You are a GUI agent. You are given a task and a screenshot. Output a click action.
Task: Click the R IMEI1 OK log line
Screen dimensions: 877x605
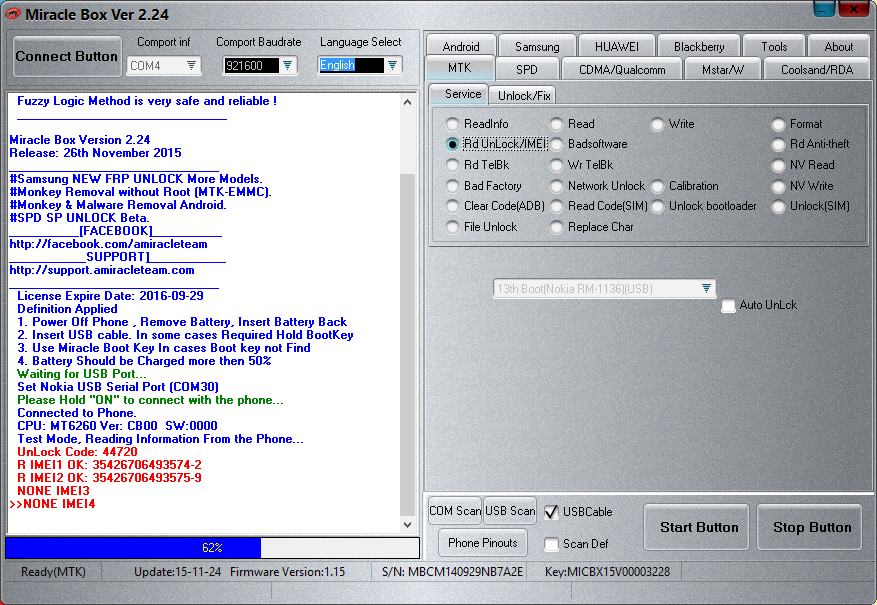[x=109, y=465]
